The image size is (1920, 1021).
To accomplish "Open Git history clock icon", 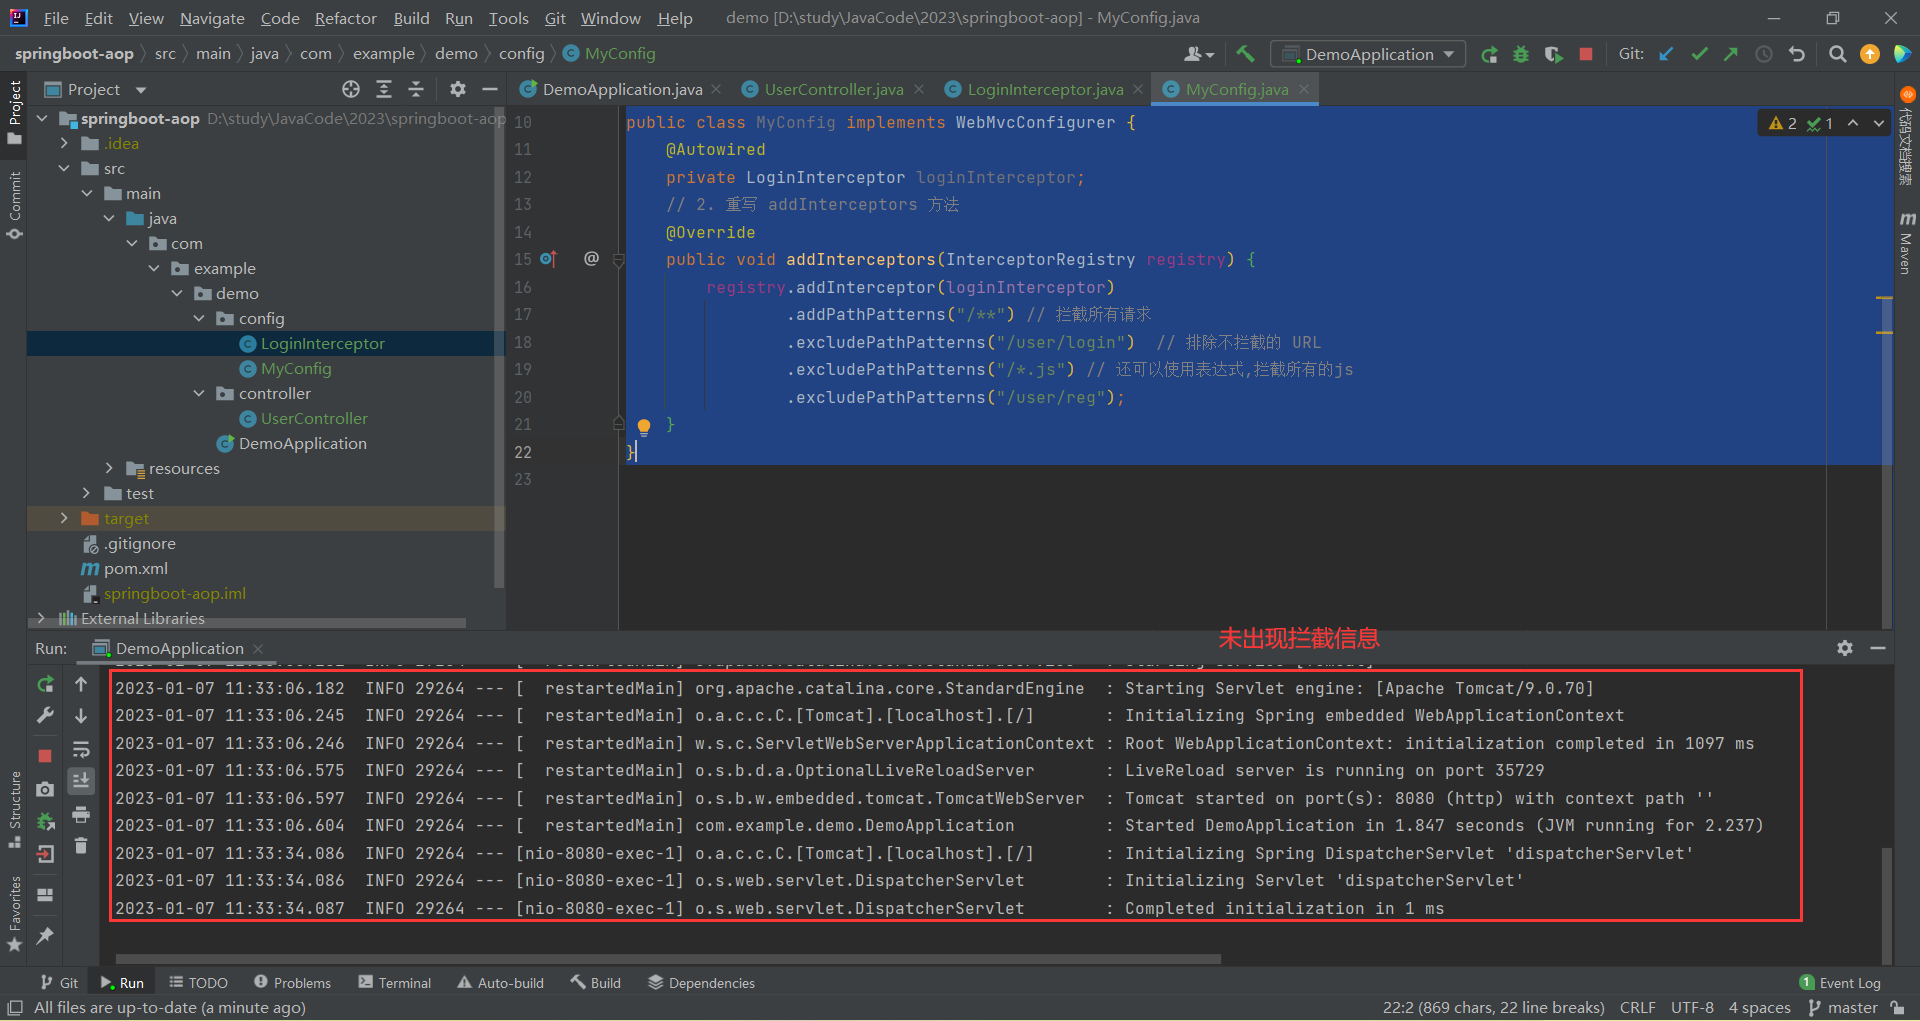I will (x=1764, y=54).
